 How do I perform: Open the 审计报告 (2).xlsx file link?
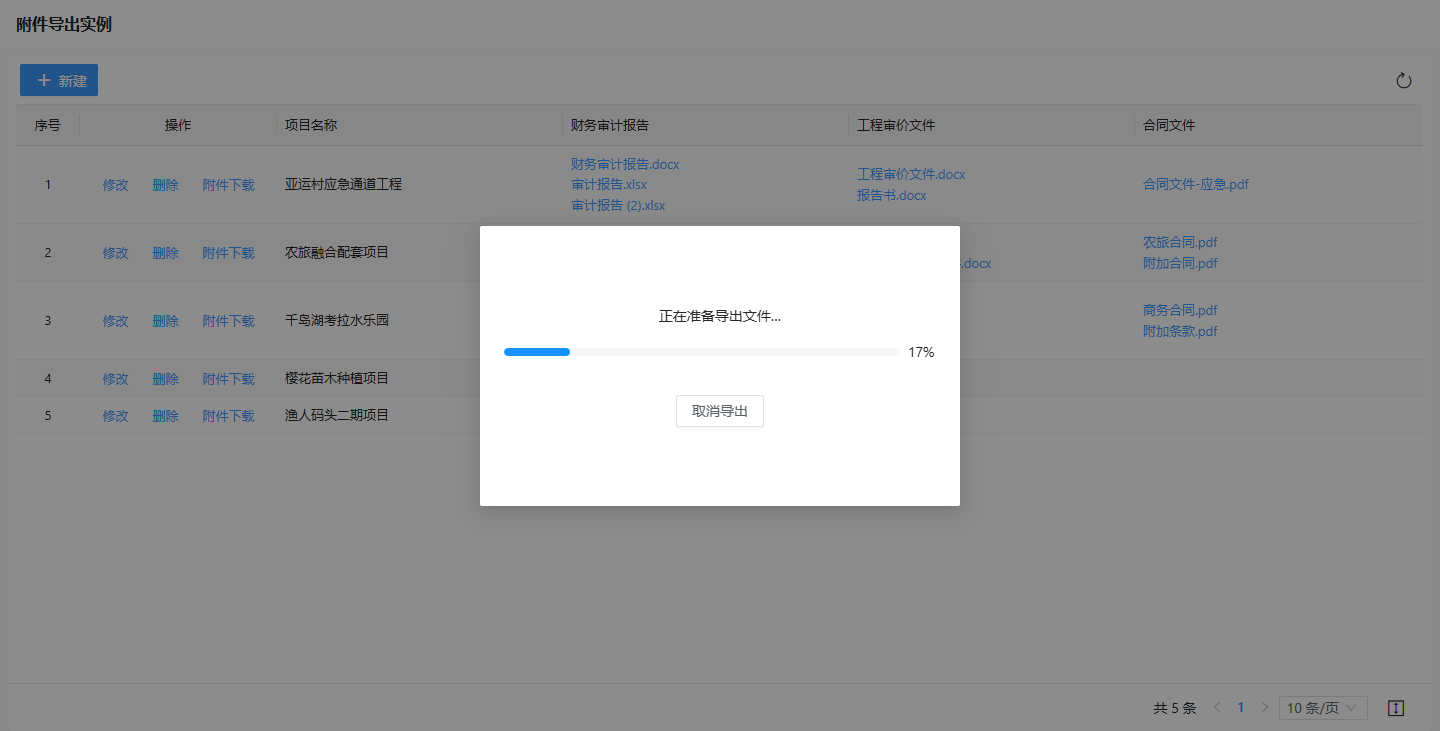pos(618,206)
